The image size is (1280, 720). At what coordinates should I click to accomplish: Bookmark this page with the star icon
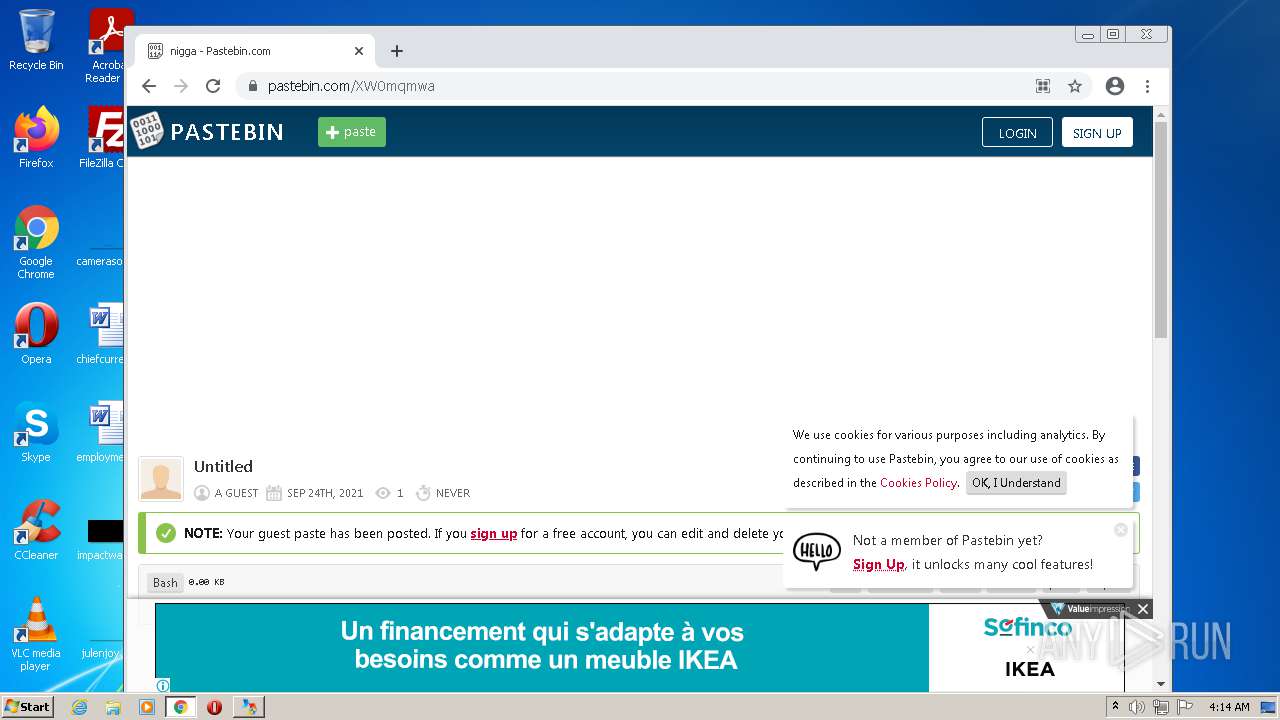pos(1075,86)
